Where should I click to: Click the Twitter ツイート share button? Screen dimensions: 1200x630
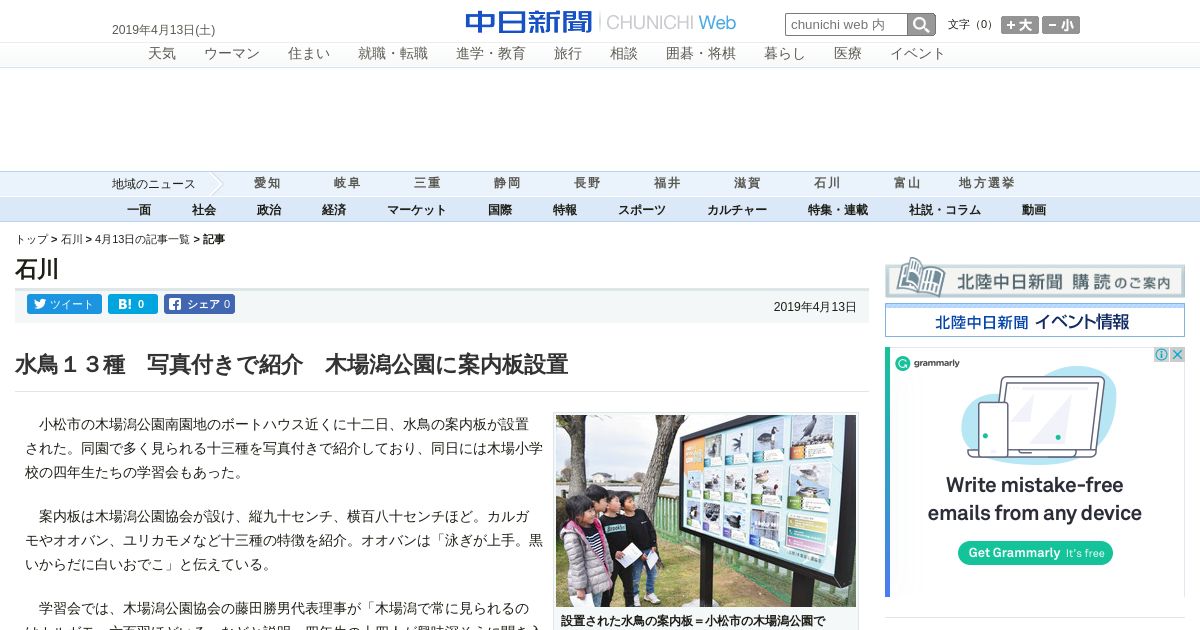pyautogui.click(x=64, y=304)
